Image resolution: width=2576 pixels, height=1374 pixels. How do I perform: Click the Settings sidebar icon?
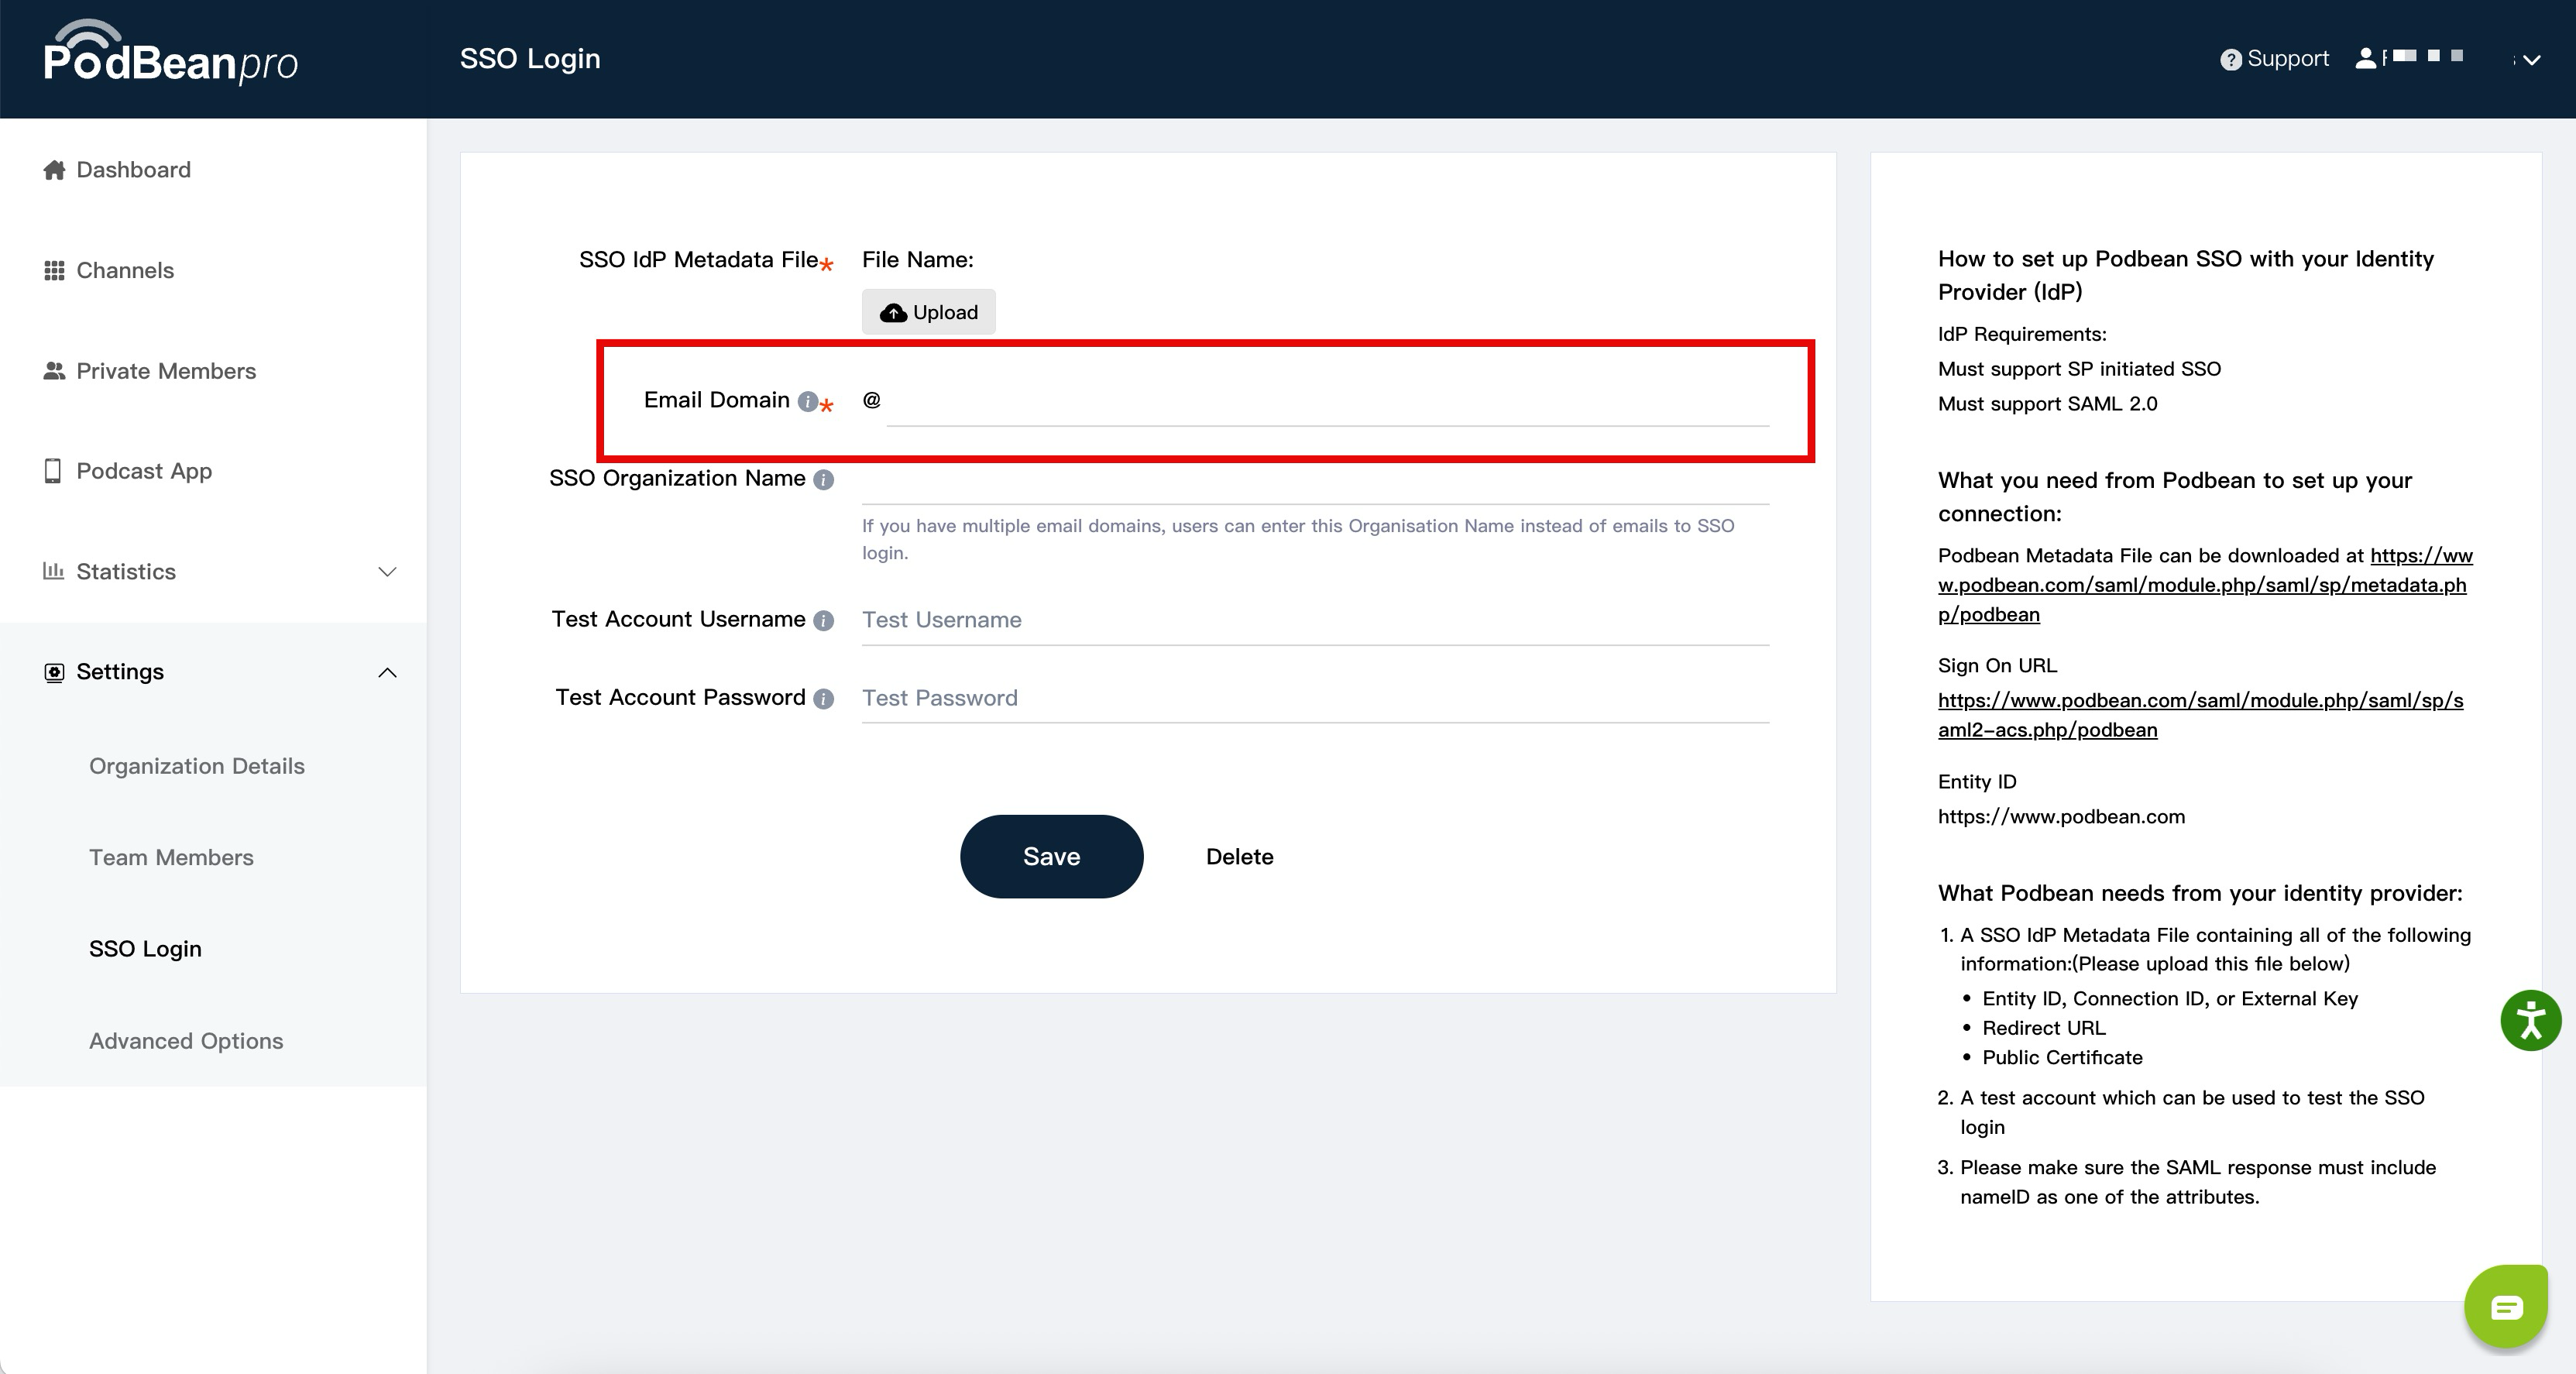click(54, 672)
